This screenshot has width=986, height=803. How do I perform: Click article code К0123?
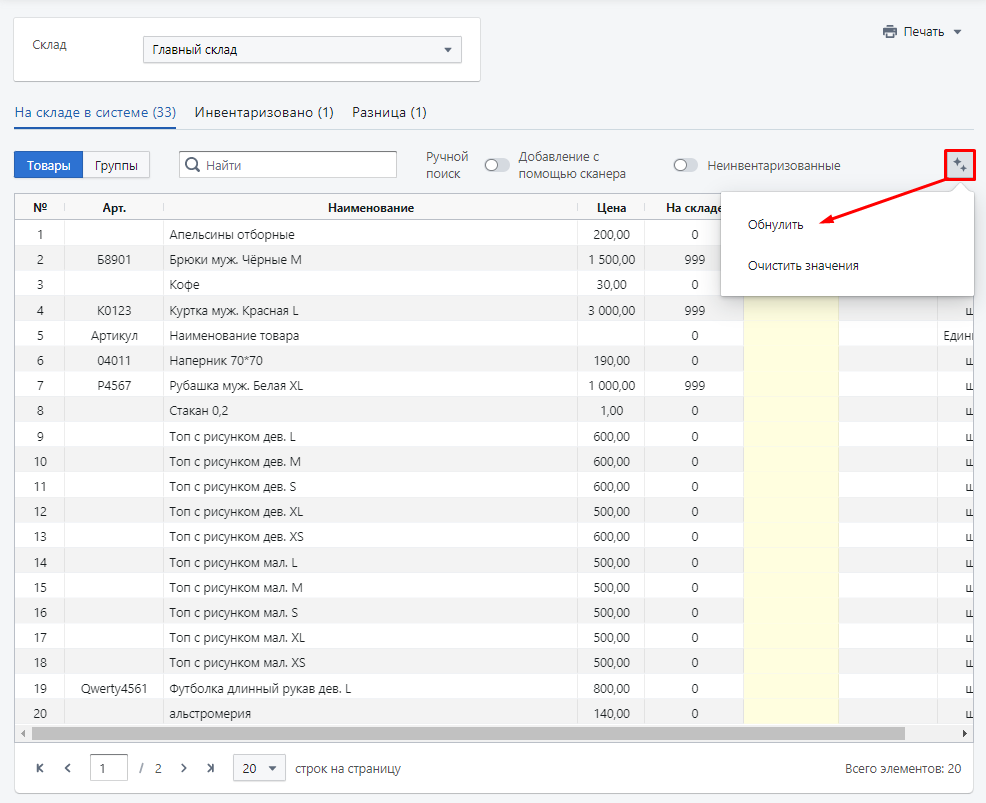114,311
